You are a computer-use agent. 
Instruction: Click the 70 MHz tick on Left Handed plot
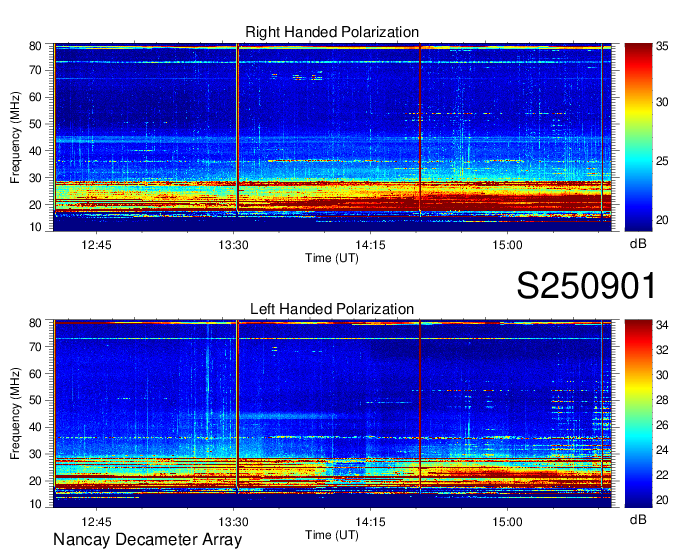point(35,347)
